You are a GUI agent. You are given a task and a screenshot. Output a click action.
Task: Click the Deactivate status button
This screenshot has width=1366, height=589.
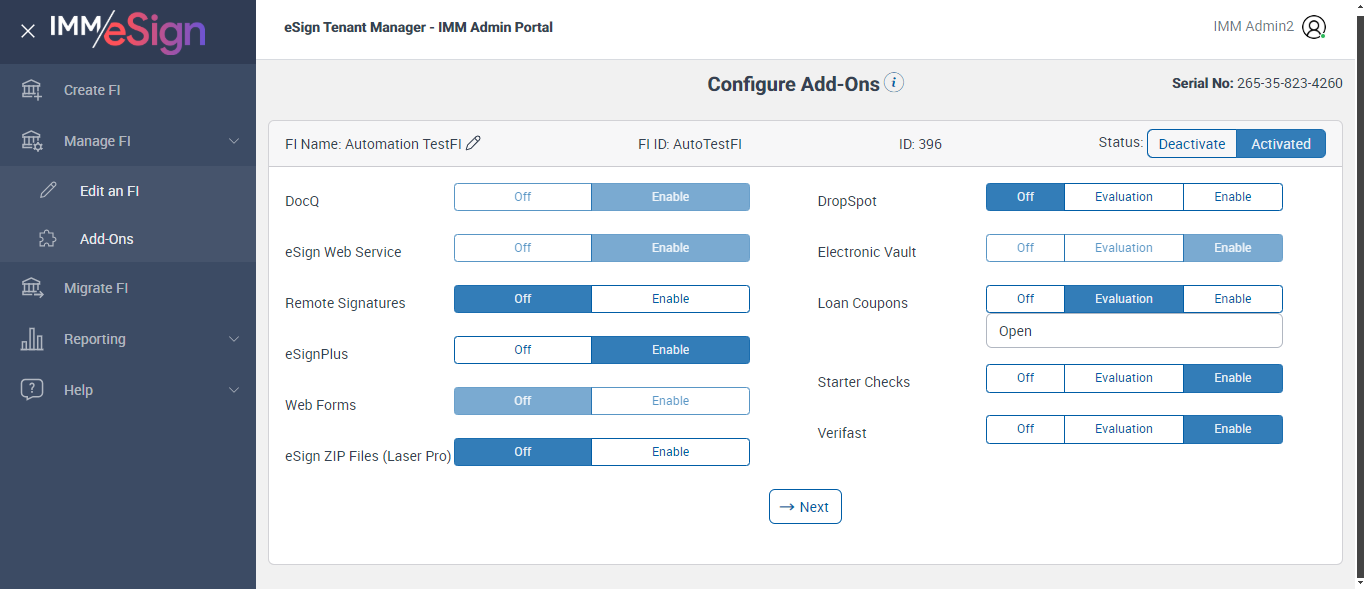pos(1191,144)
